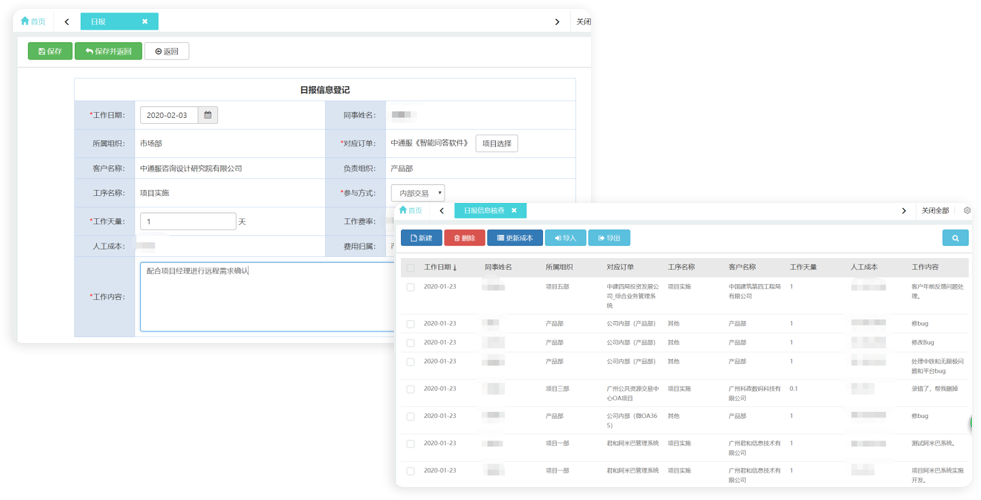Click the calendar icon beside 工作日期
This screenshot has width=981, height=500.
click(208, 115)
